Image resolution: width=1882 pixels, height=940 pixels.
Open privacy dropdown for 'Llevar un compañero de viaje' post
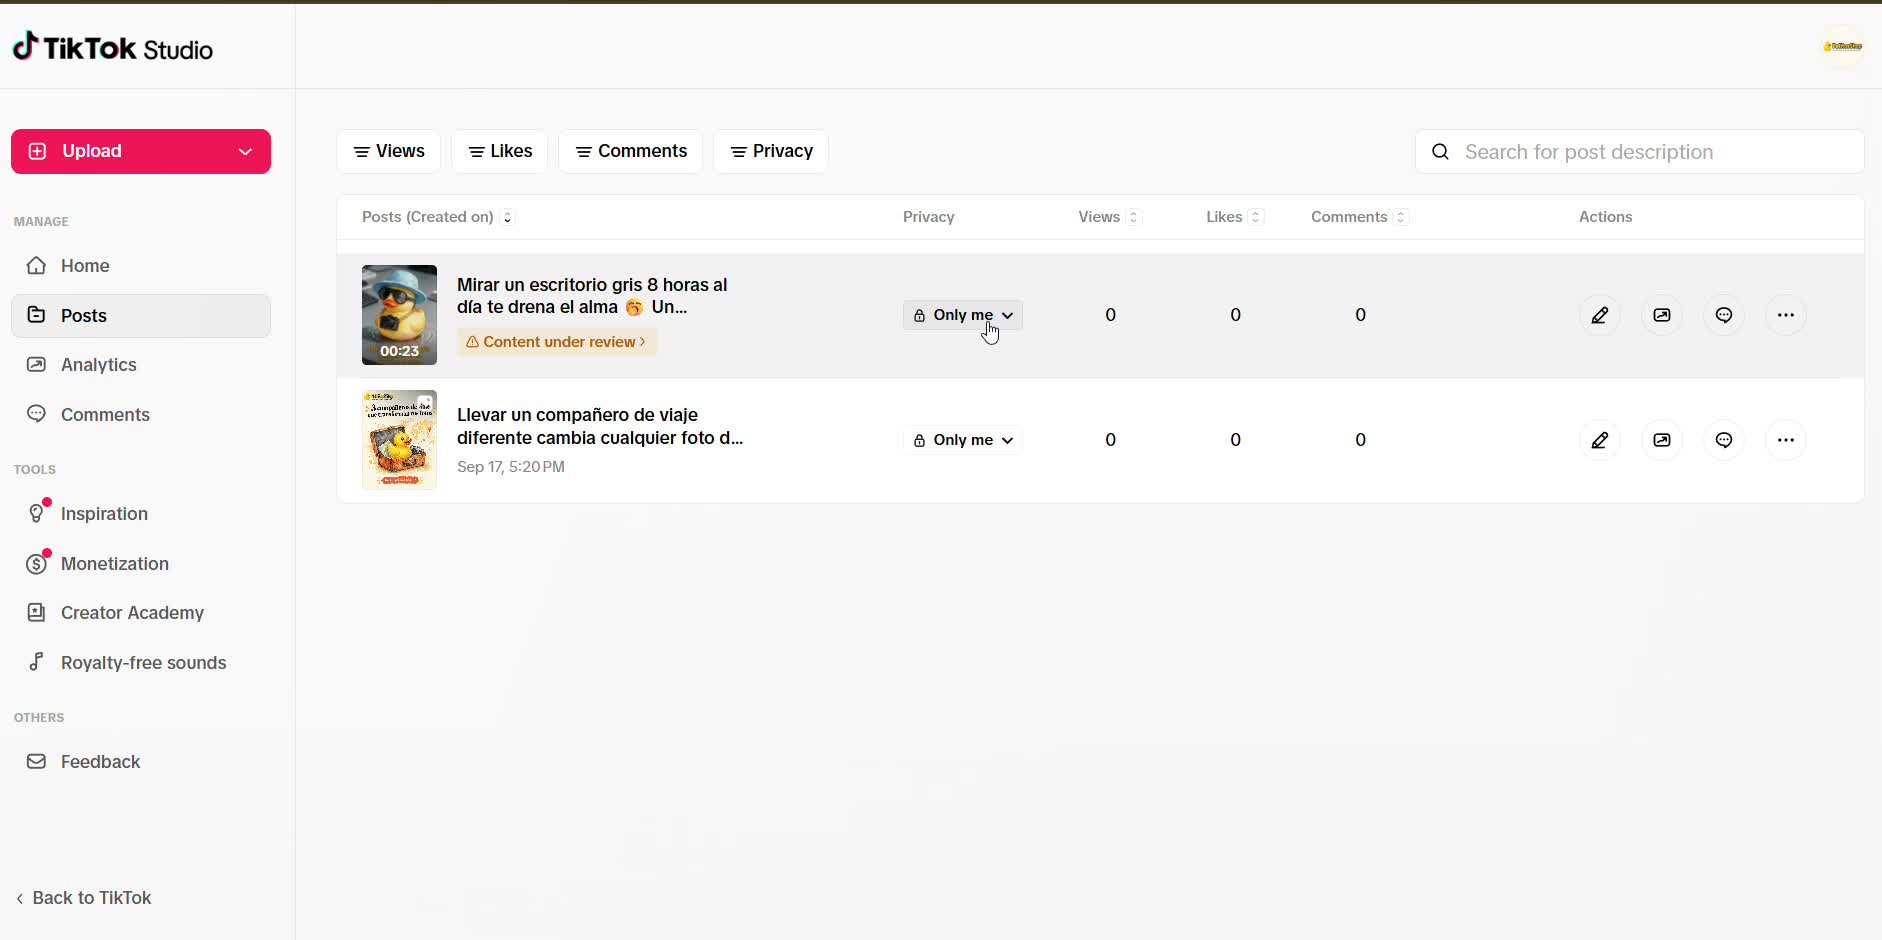click(963, 440)
